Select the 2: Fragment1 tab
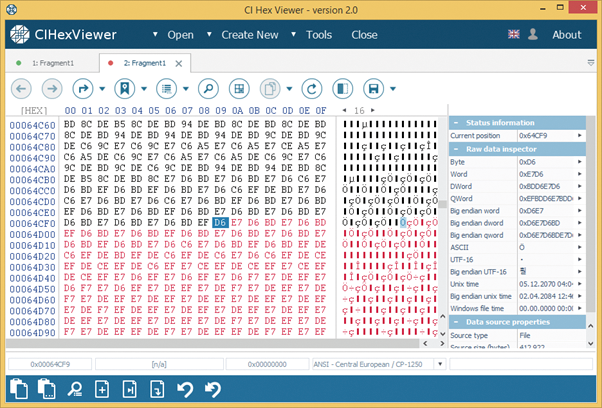This screenshot has height=408, width=602. (144, 63)
